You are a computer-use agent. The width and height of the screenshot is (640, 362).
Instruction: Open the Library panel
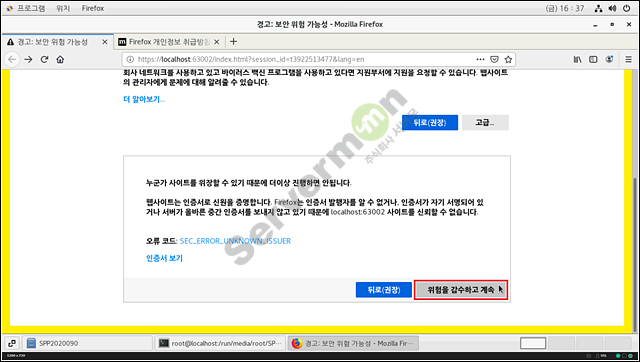[x=577, y=60]
